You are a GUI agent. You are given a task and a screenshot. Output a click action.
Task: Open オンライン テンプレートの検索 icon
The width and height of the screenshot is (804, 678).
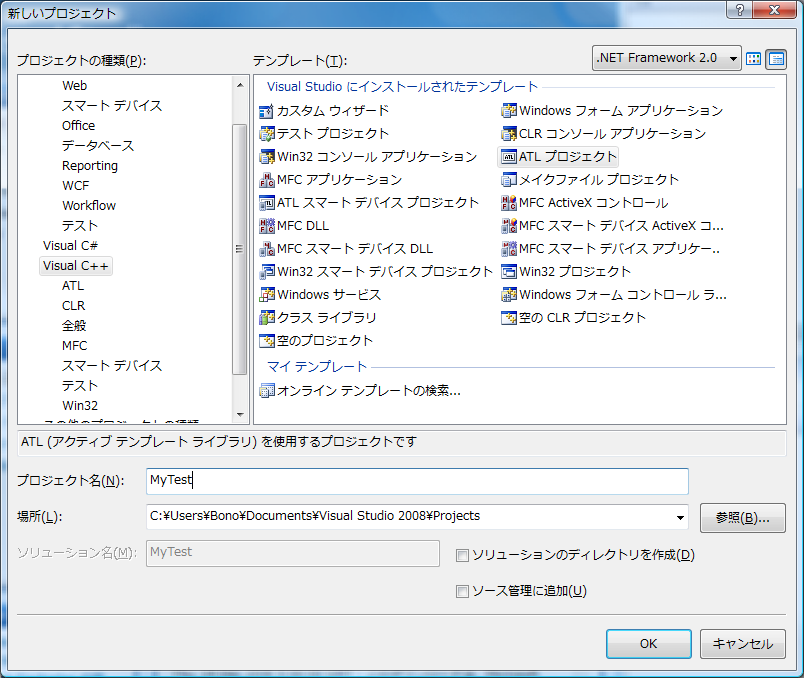coord(267,391)
